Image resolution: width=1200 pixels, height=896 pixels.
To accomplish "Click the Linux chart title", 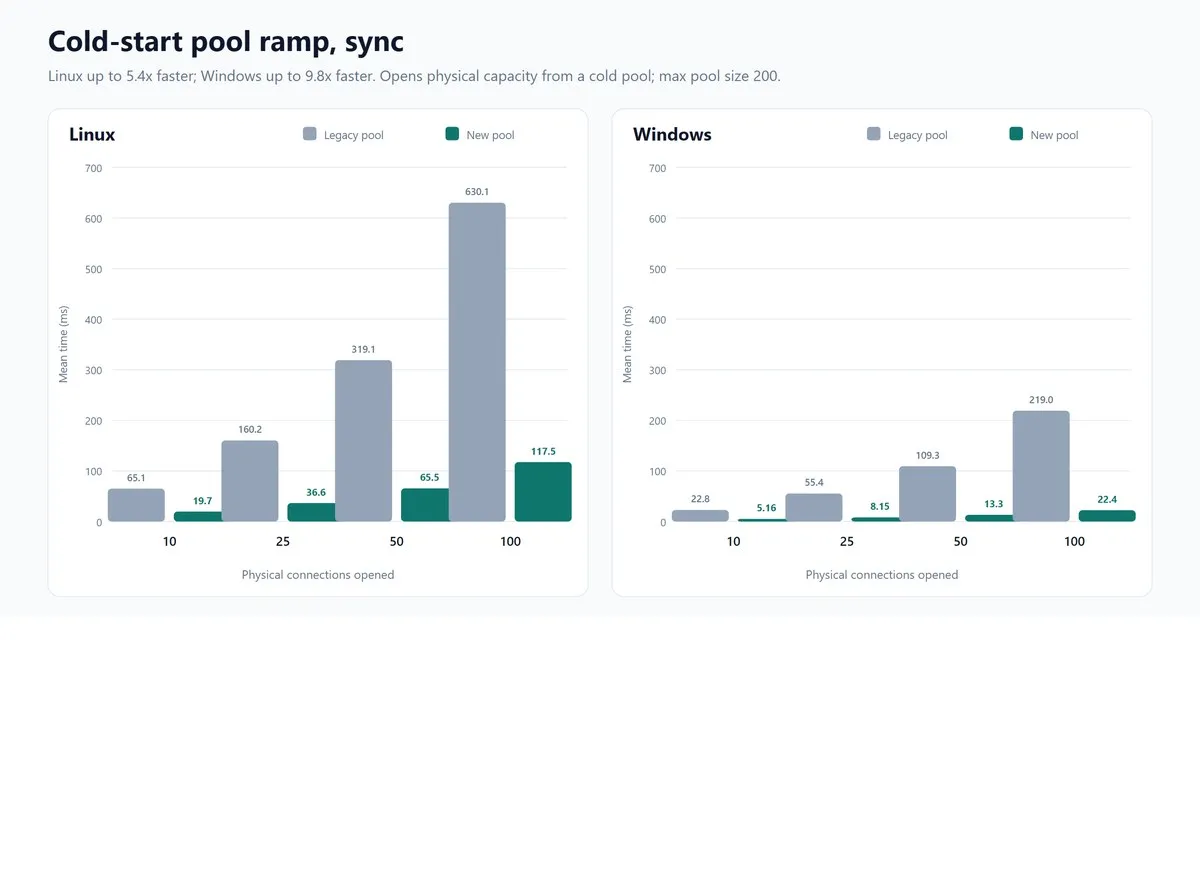I will coord(92,134).
